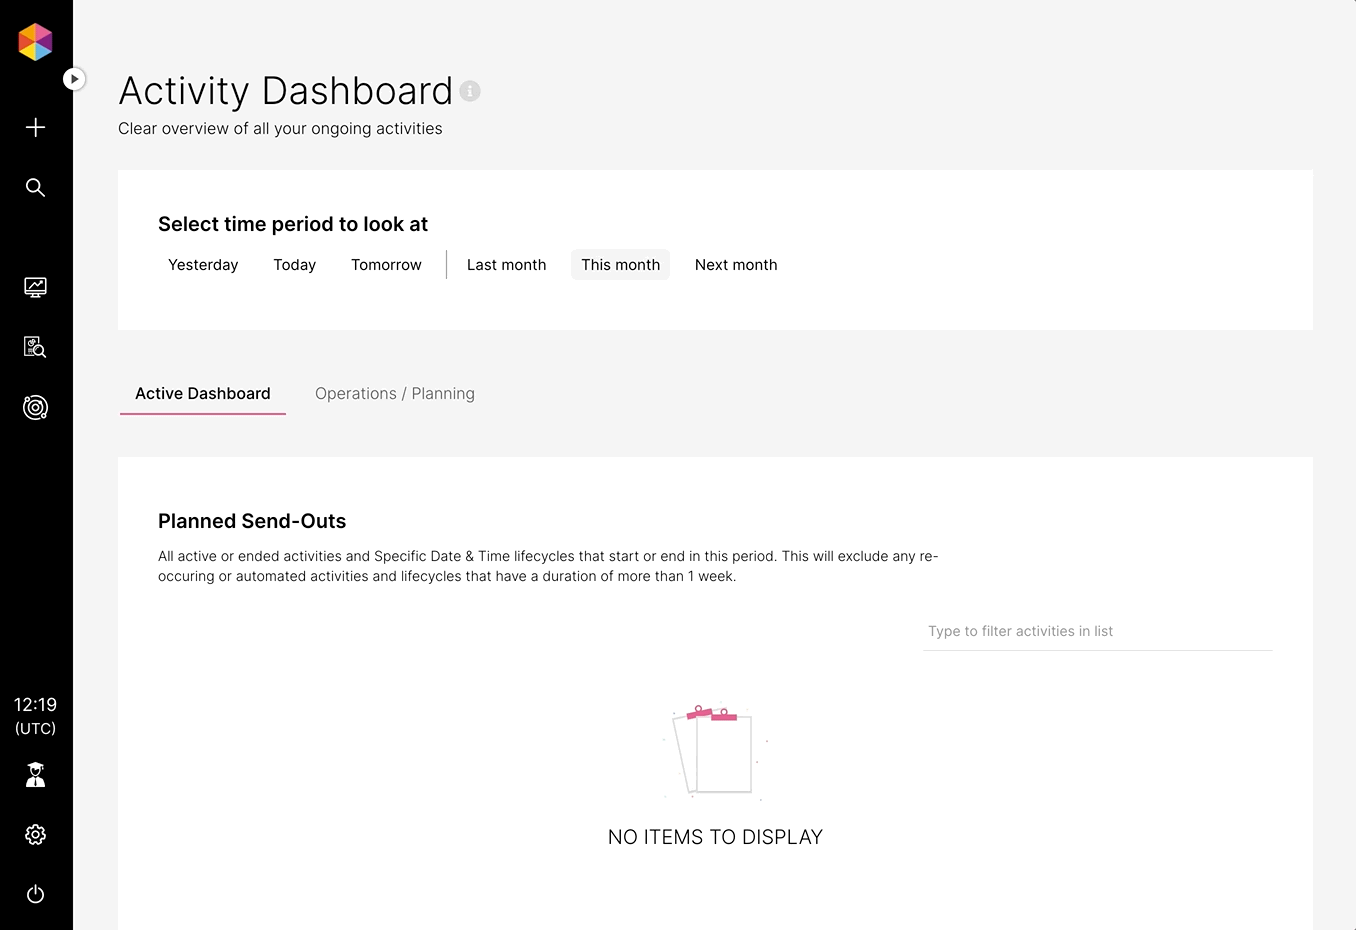This screenshot has height=930, width=1356.
Task: Click the colorful hexagon app logo
Action: click(x=35, y=42)
